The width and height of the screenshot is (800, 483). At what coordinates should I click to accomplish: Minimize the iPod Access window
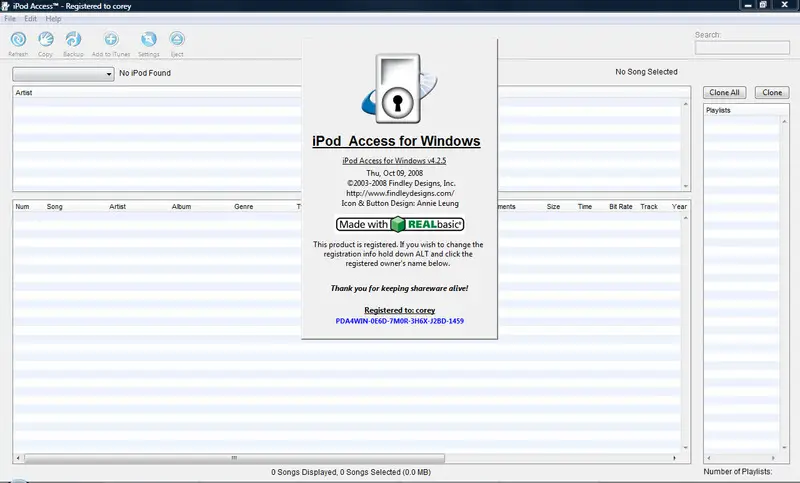[x=748, y=5]
